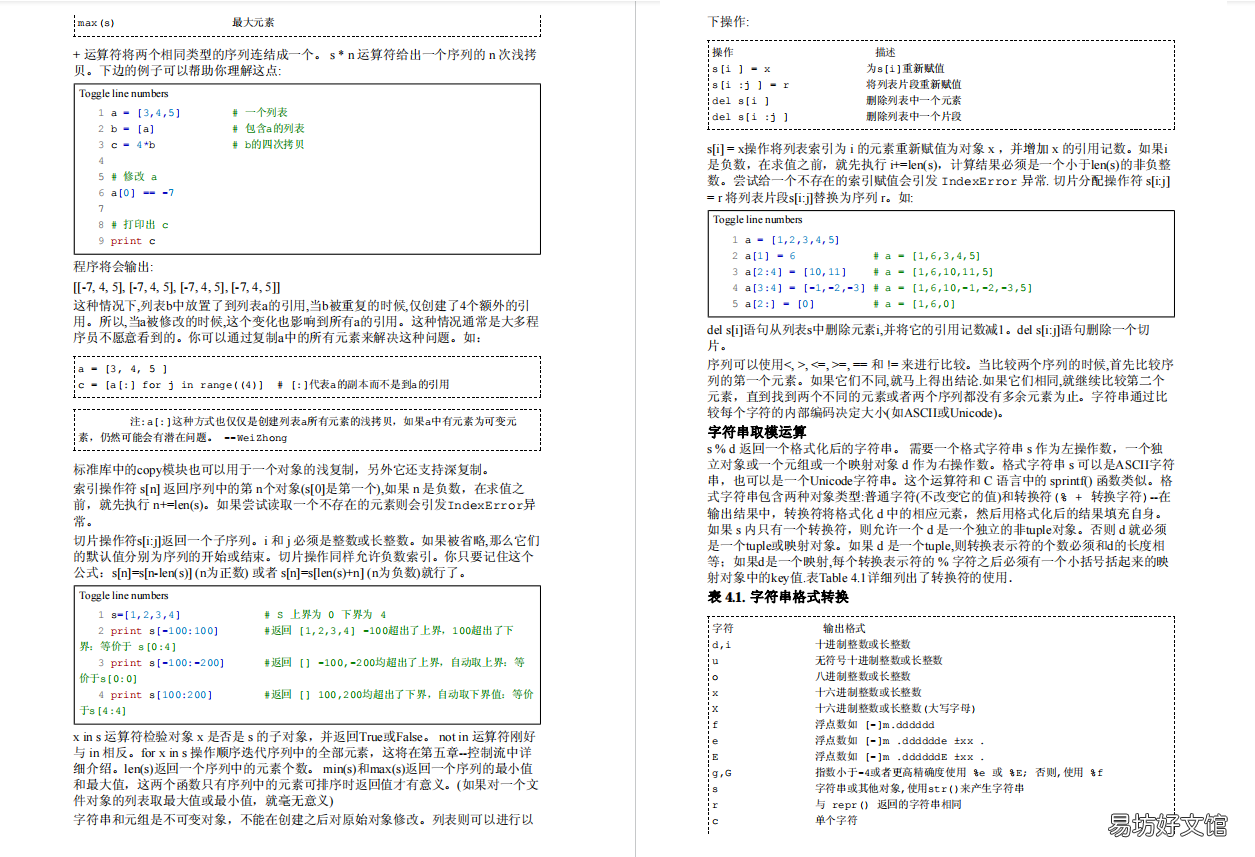
Task: Click the comment '# b的四次拷贝'
Action: [x=268, y=144]
